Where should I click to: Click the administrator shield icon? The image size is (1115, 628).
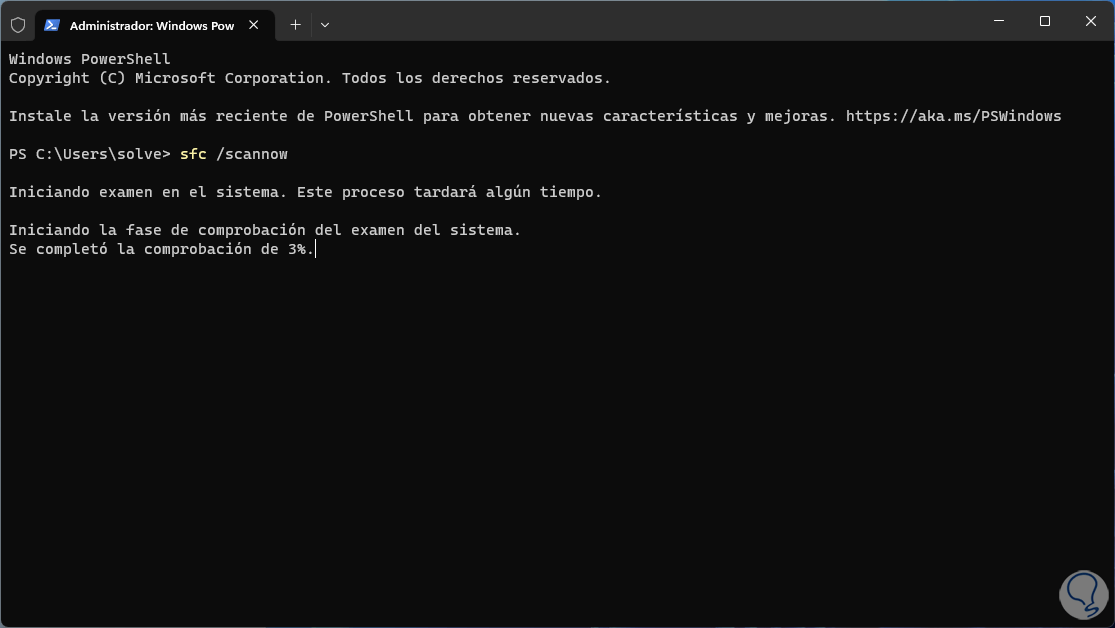point(18,25)
